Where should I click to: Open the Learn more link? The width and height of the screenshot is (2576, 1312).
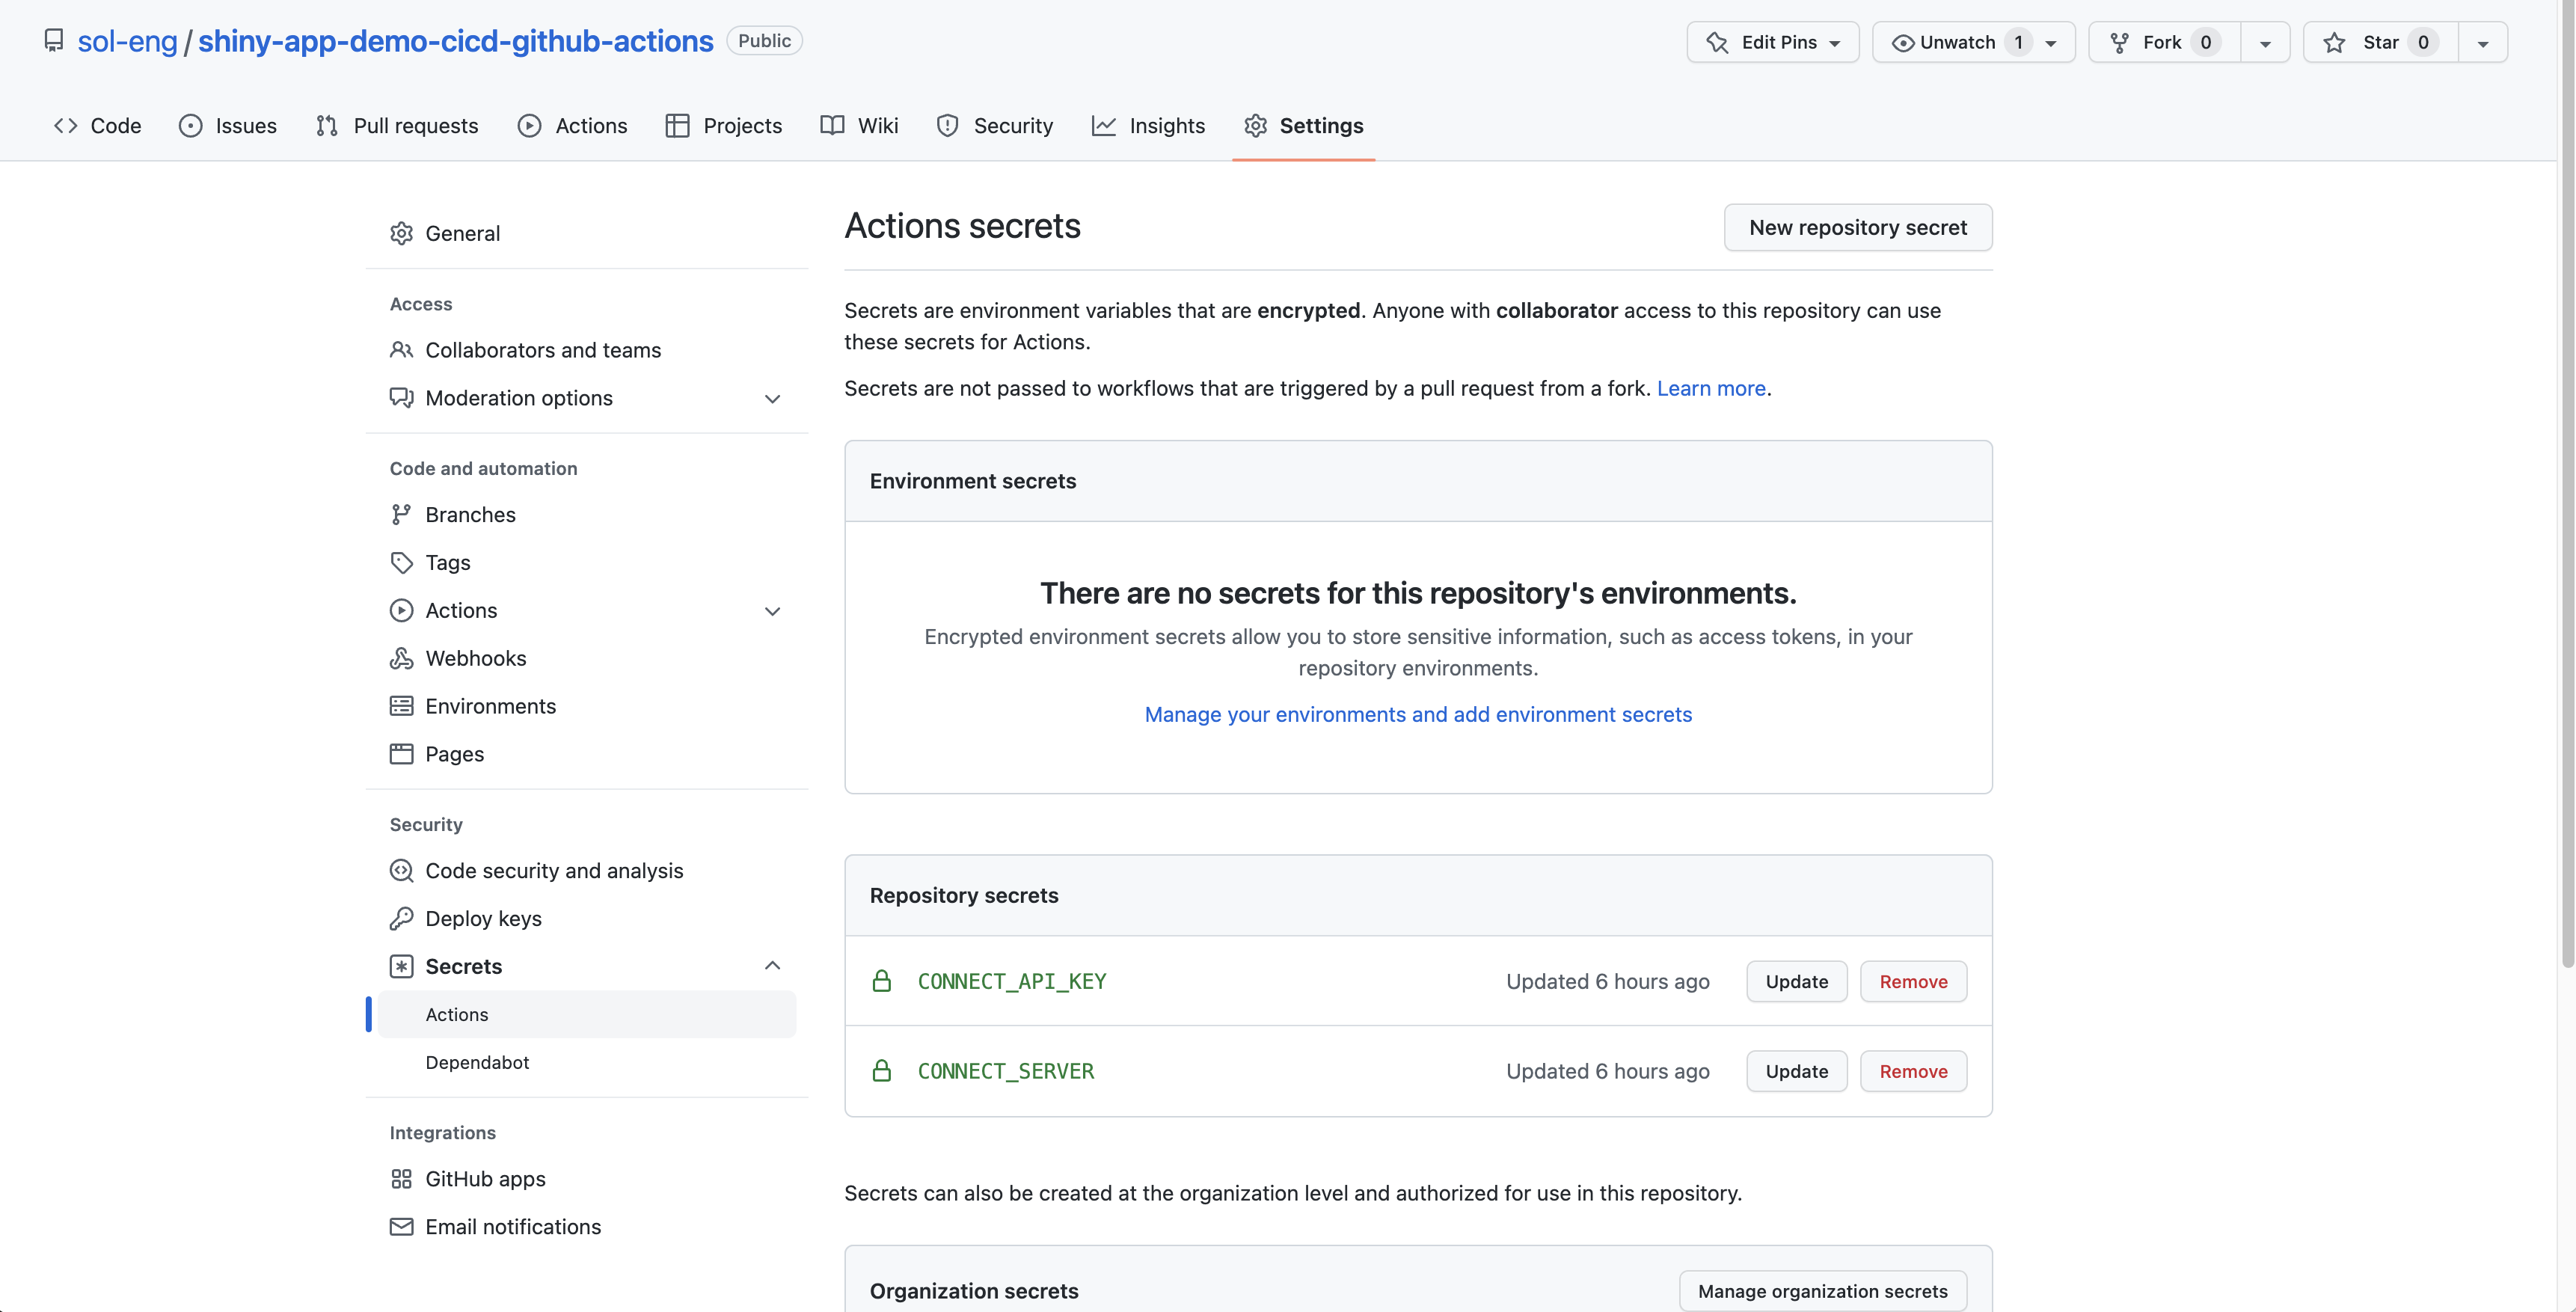pos(1711,388)
